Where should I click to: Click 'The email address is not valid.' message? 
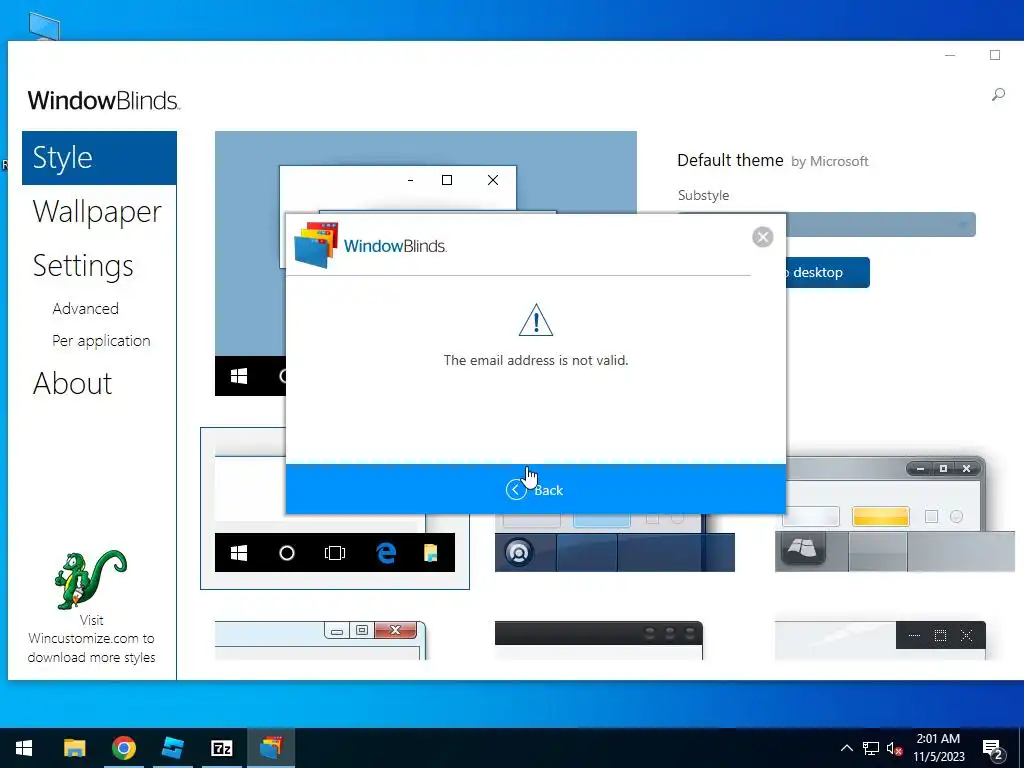click(536, 360)
